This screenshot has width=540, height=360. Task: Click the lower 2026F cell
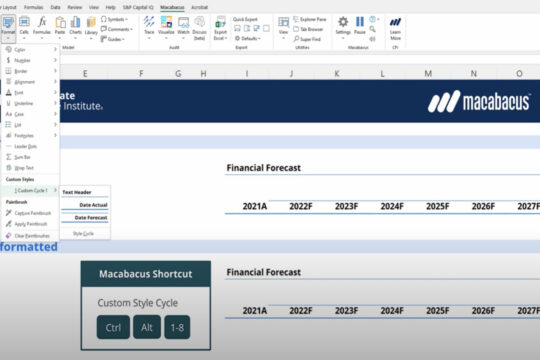pyautogui.click(x=483, y=311)
